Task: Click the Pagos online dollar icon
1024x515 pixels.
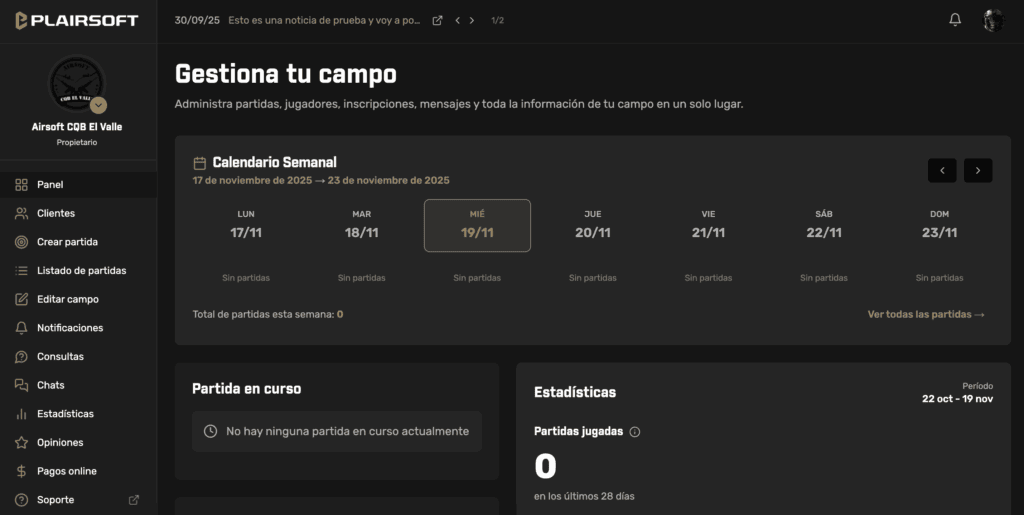Action: 21,471
